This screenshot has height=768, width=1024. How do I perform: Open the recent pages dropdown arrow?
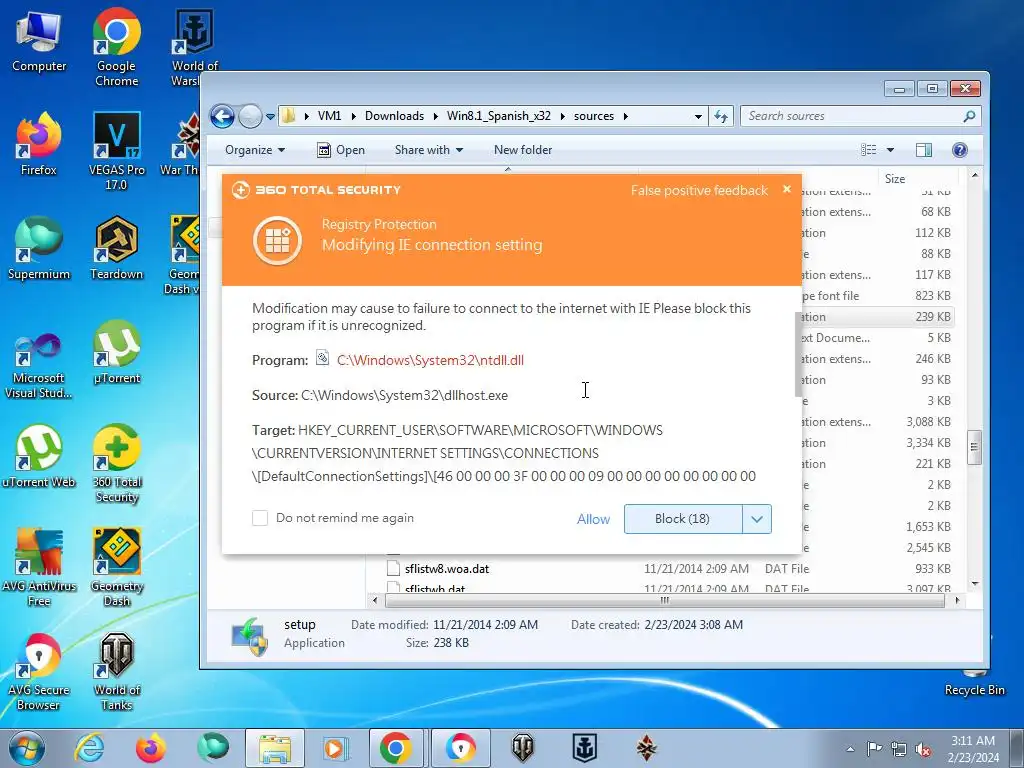(270, 117)
